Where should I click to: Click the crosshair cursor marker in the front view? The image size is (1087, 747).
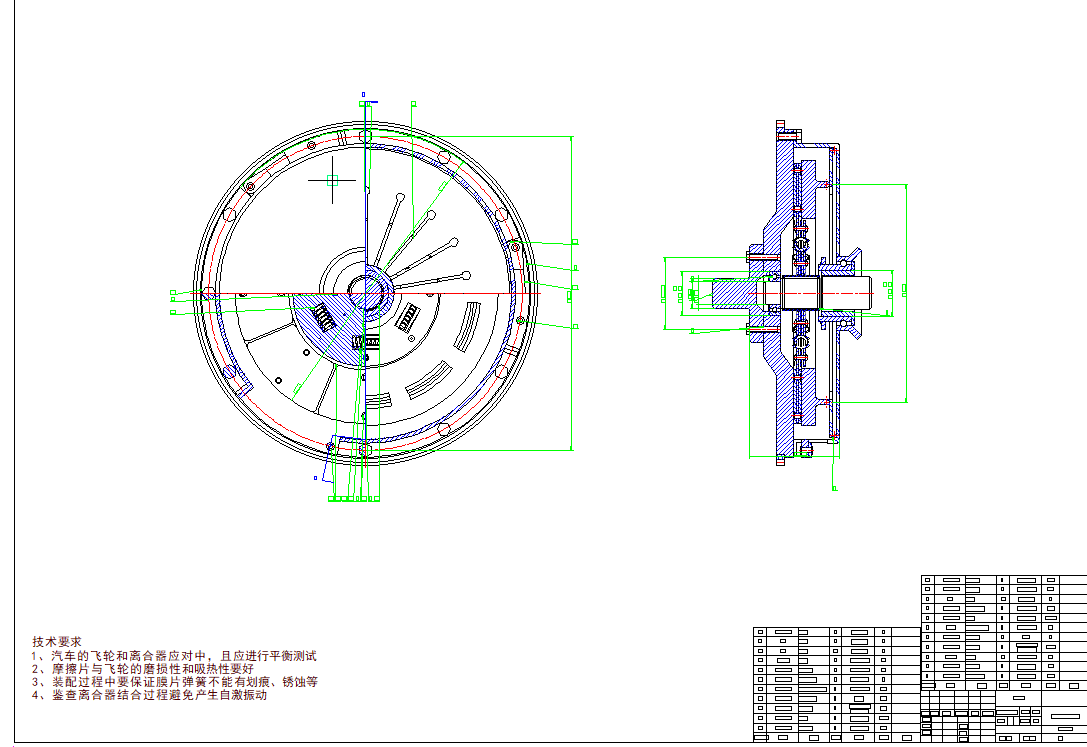pos(332,180)
